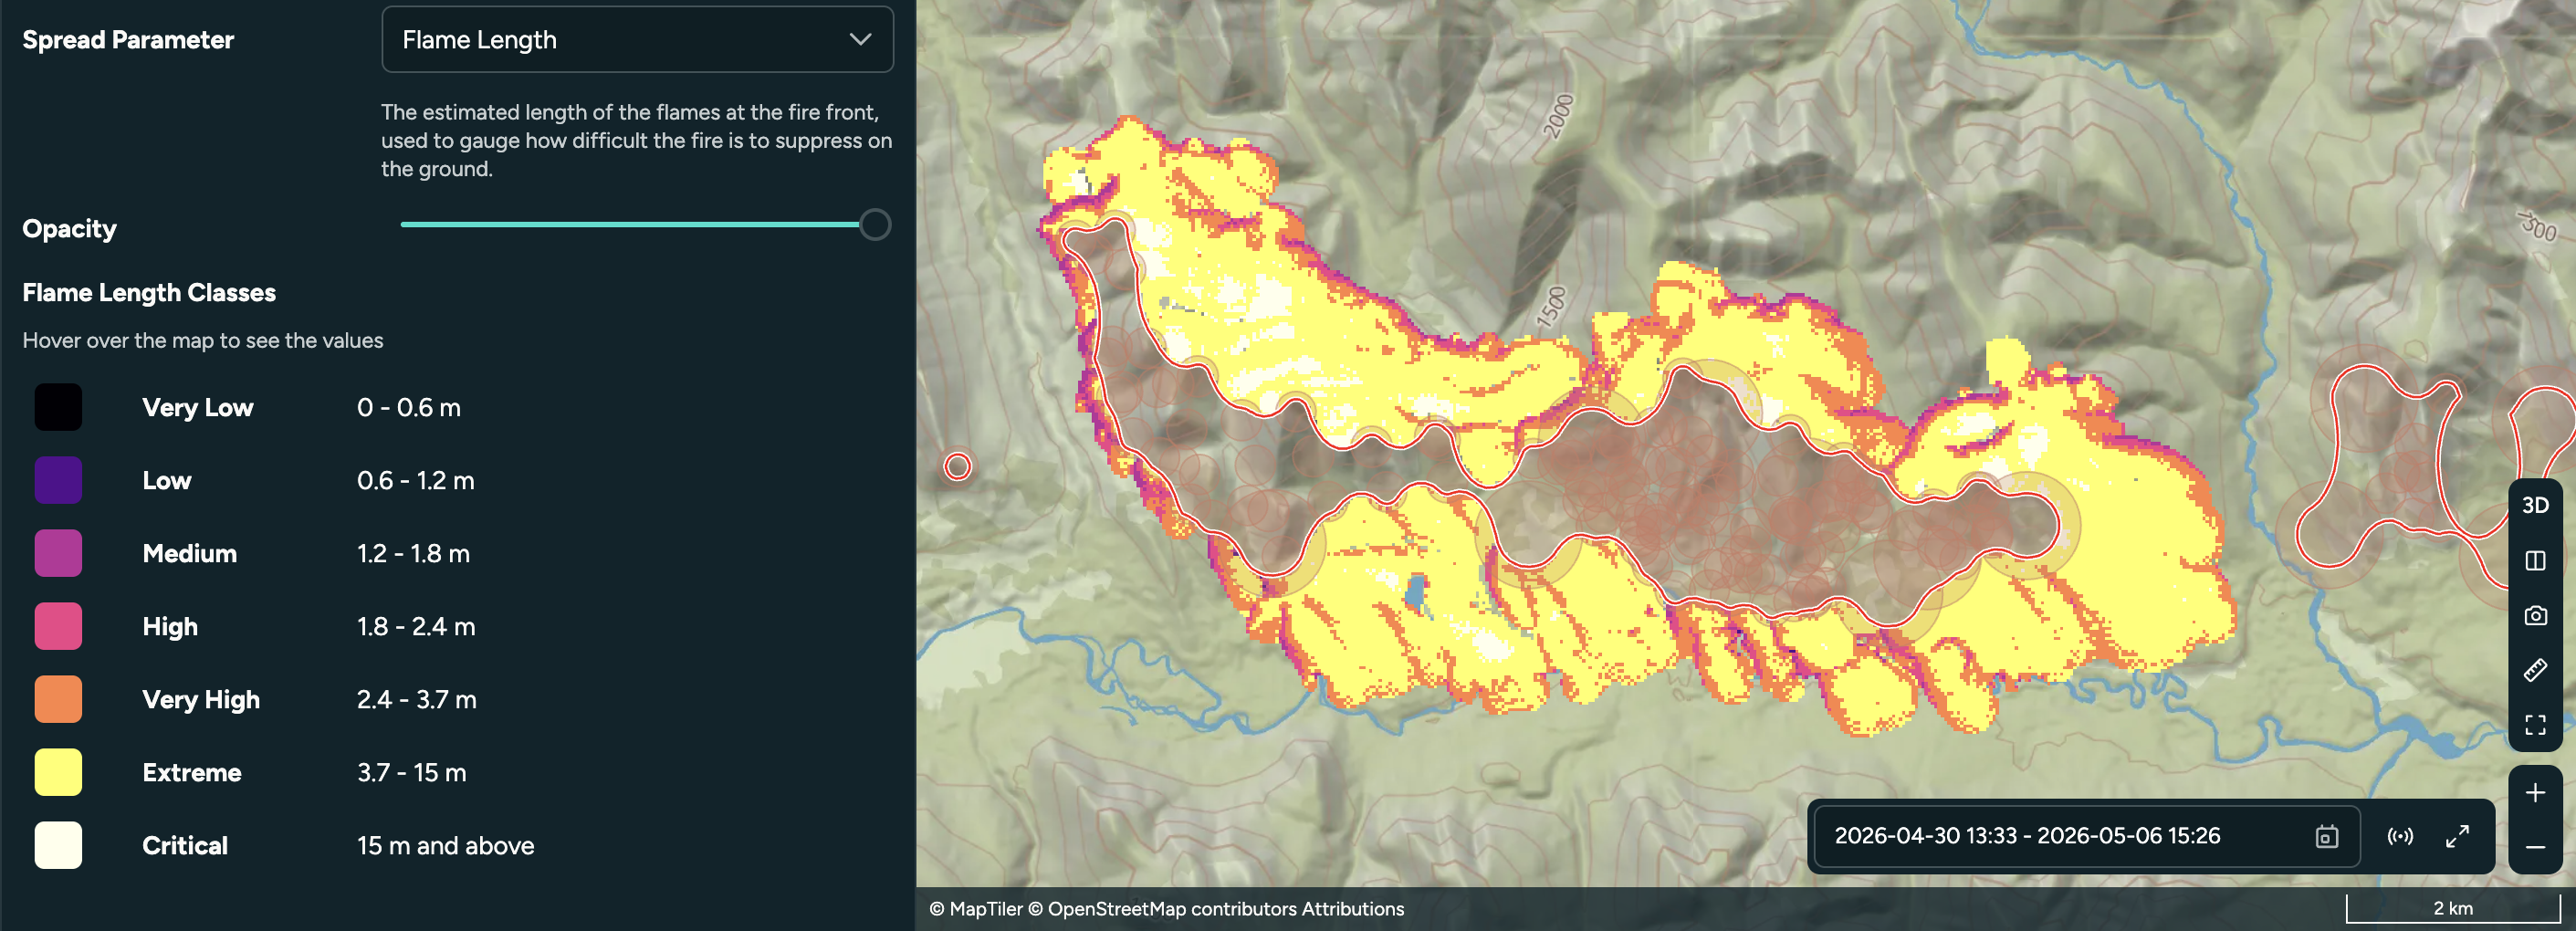The height and width of the screenshot is (931, 2576).
Task: Toggle the live broadcast signal icon
Action: coord(2399,836)
